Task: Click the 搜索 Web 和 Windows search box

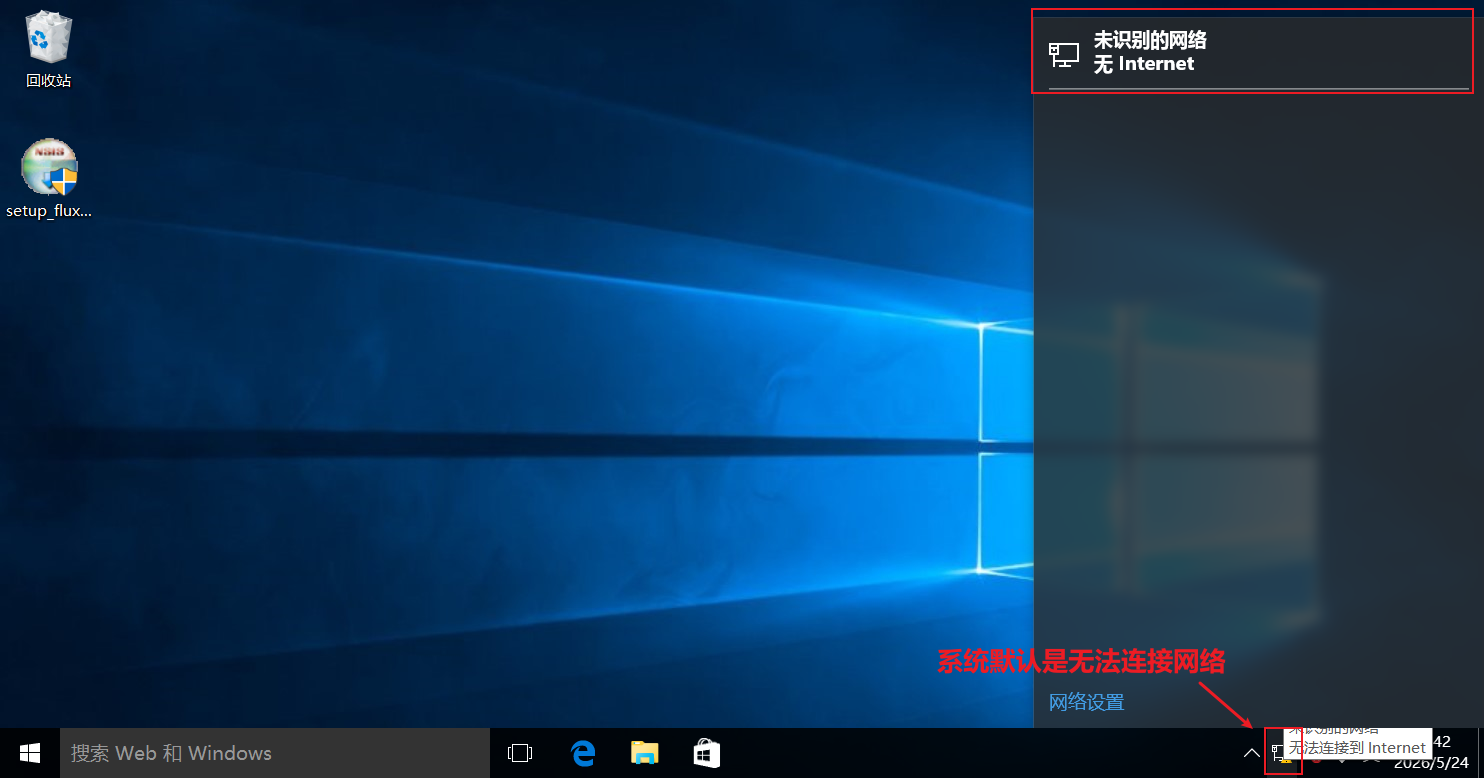Action: [276, 753]
